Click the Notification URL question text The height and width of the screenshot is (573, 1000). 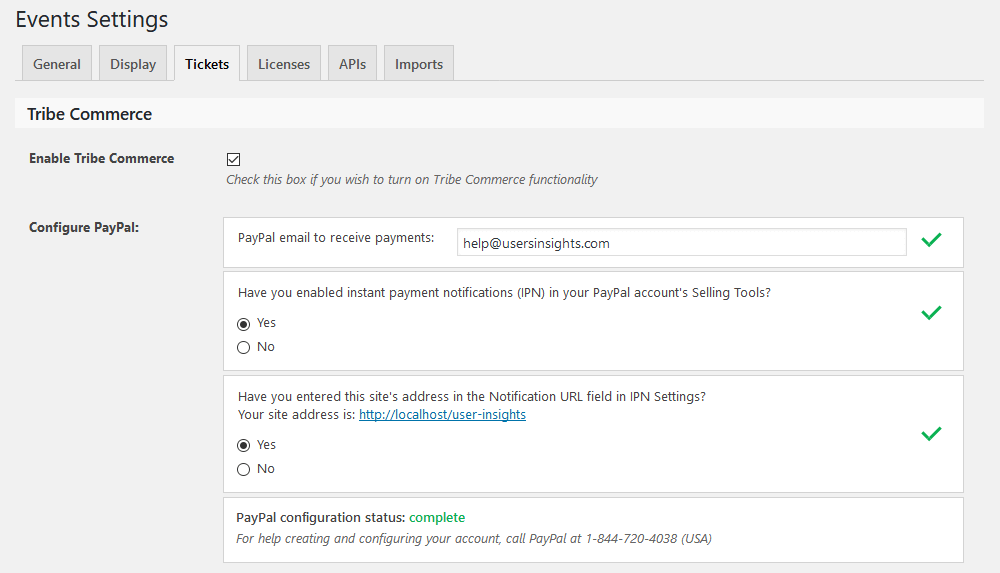coord(471,396)
